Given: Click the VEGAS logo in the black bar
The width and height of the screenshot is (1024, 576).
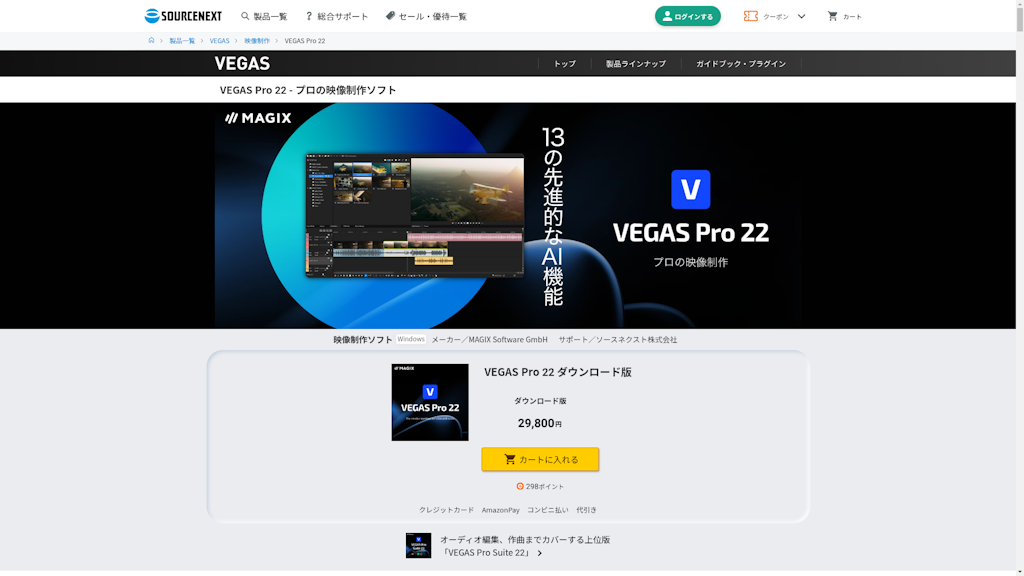Looking at the screenshot, I should coord(242,63).
